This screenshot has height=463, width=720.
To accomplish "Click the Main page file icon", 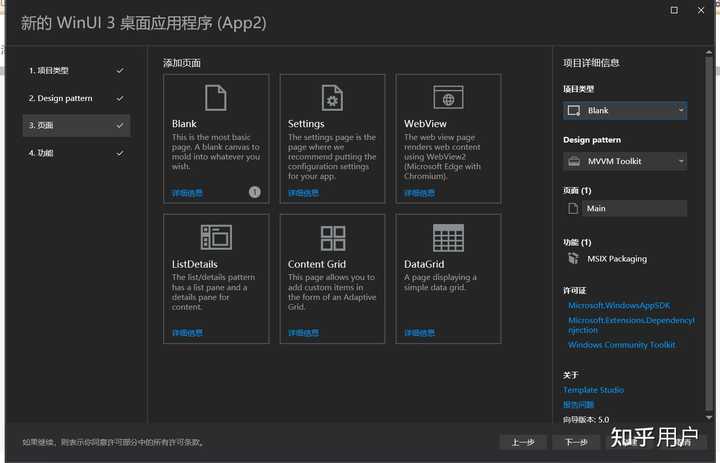I will pyautogui.click(x=573, y=209).
